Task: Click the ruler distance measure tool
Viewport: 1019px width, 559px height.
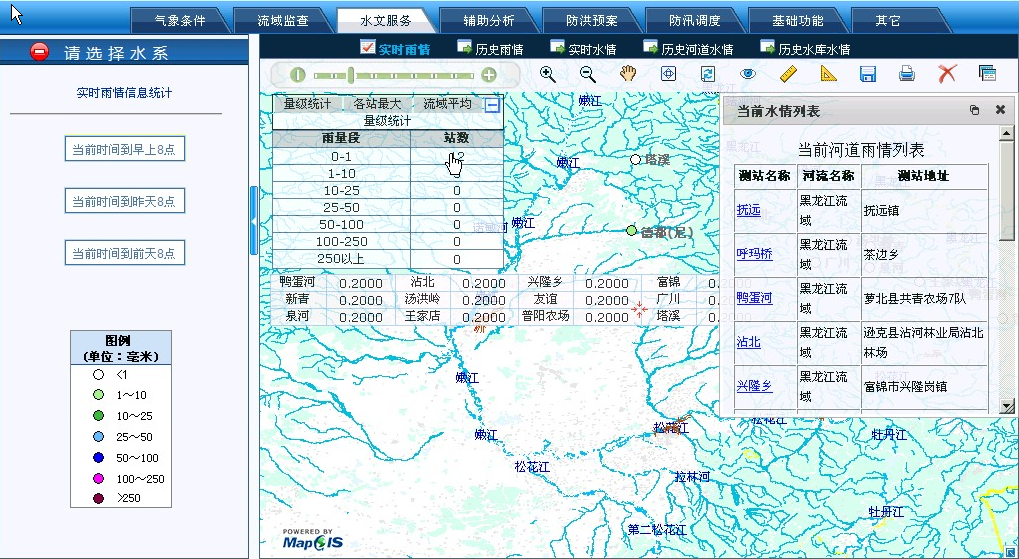Action: 788,74
